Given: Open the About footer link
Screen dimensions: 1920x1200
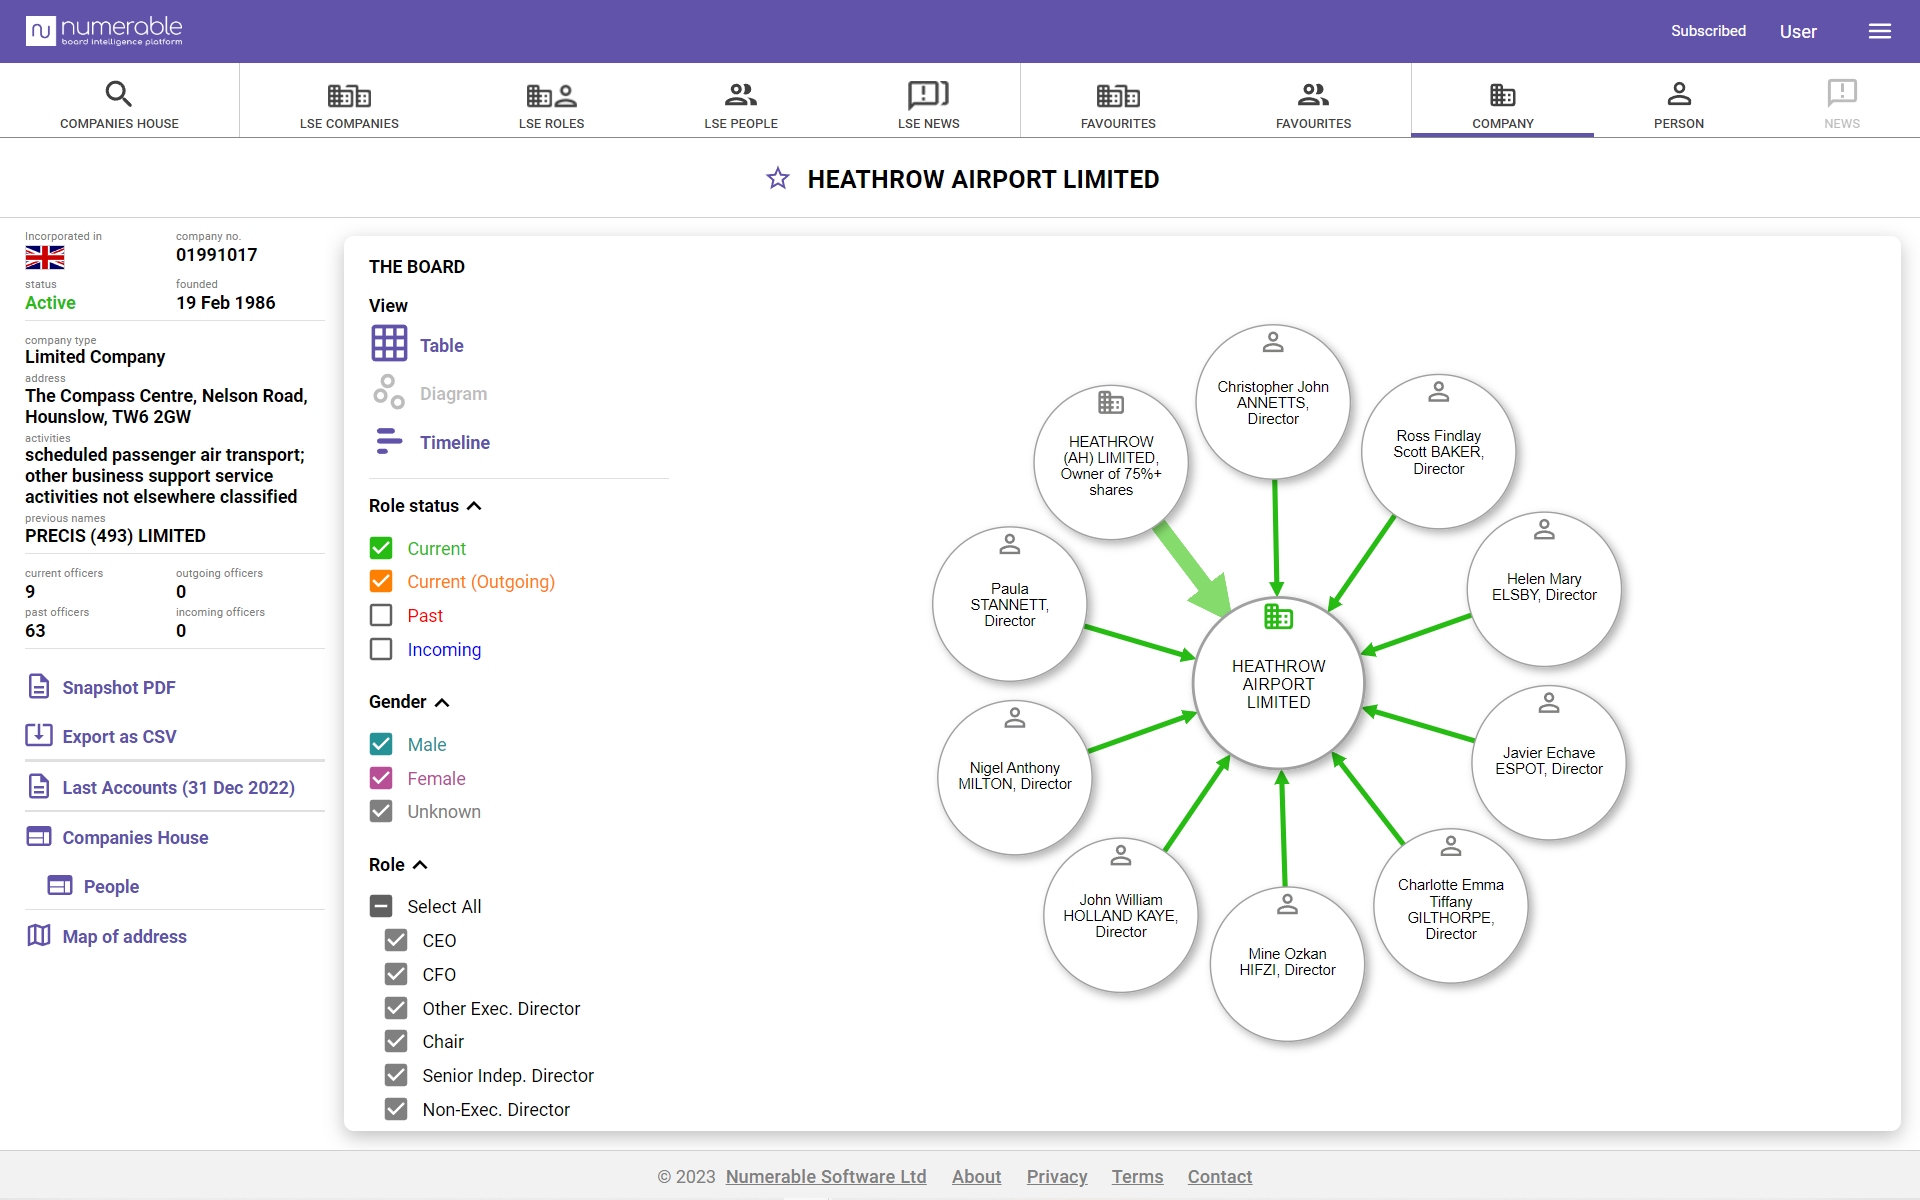Looking at the screenshot, I should (x=976, y=1177).
